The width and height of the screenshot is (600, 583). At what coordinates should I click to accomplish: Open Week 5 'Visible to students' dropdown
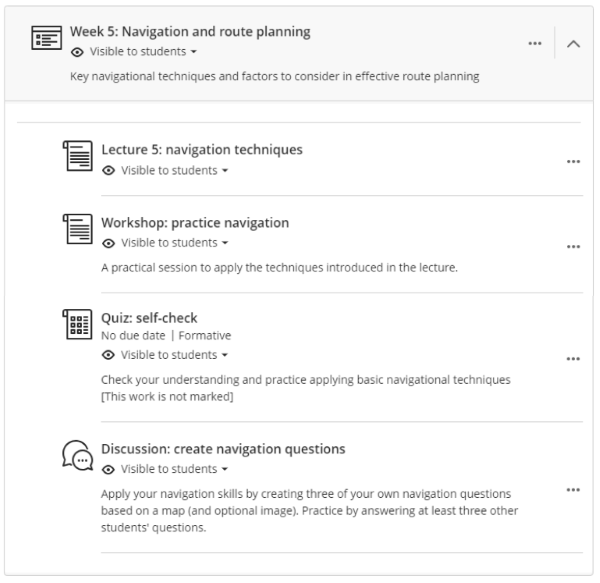[x=143, y=51]
